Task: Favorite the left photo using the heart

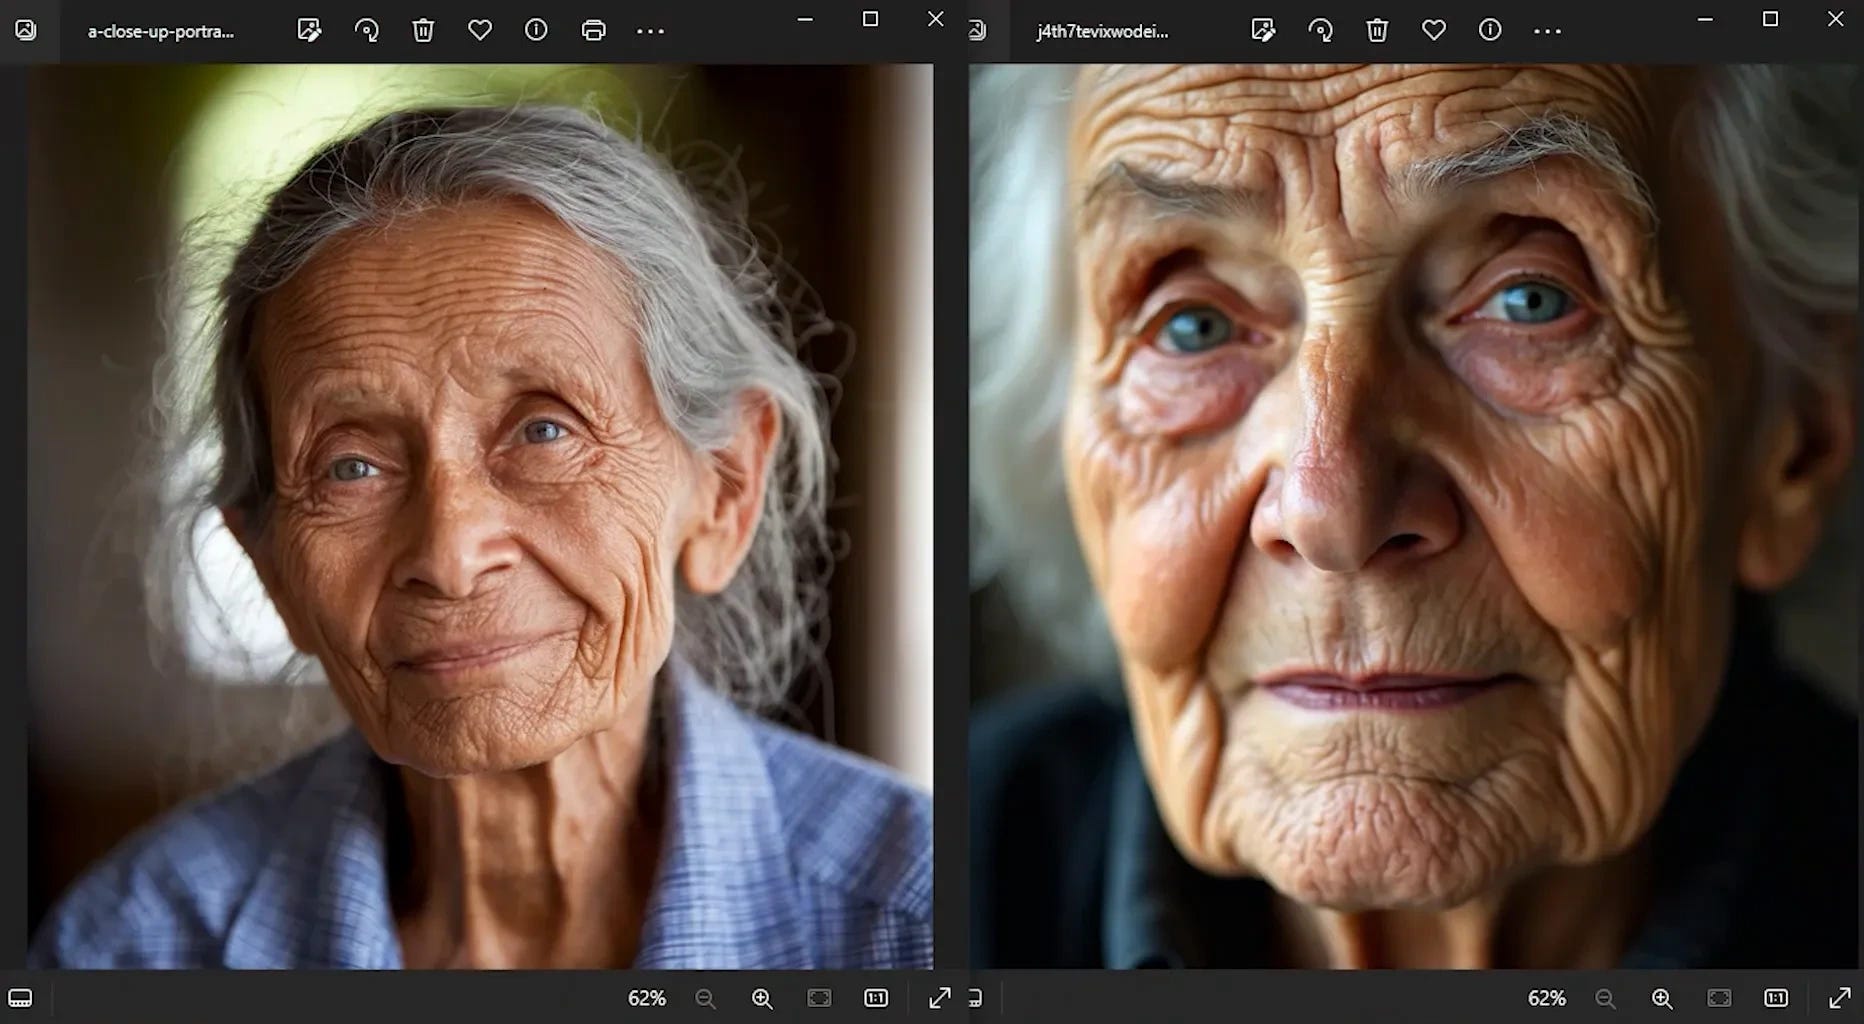Action: 480,30
